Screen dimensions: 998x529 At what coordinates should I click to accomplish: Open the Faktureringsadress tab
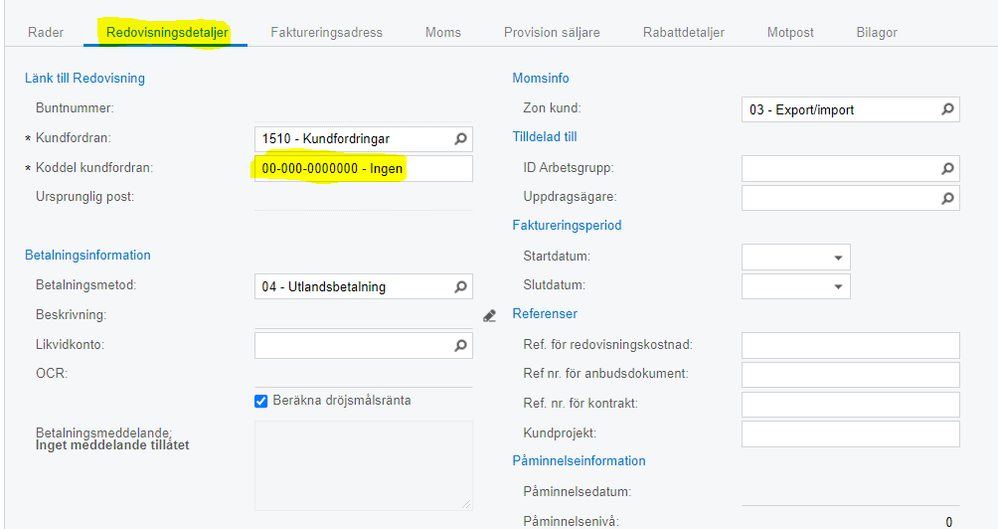pyautogui.click(x=327, y=32)
